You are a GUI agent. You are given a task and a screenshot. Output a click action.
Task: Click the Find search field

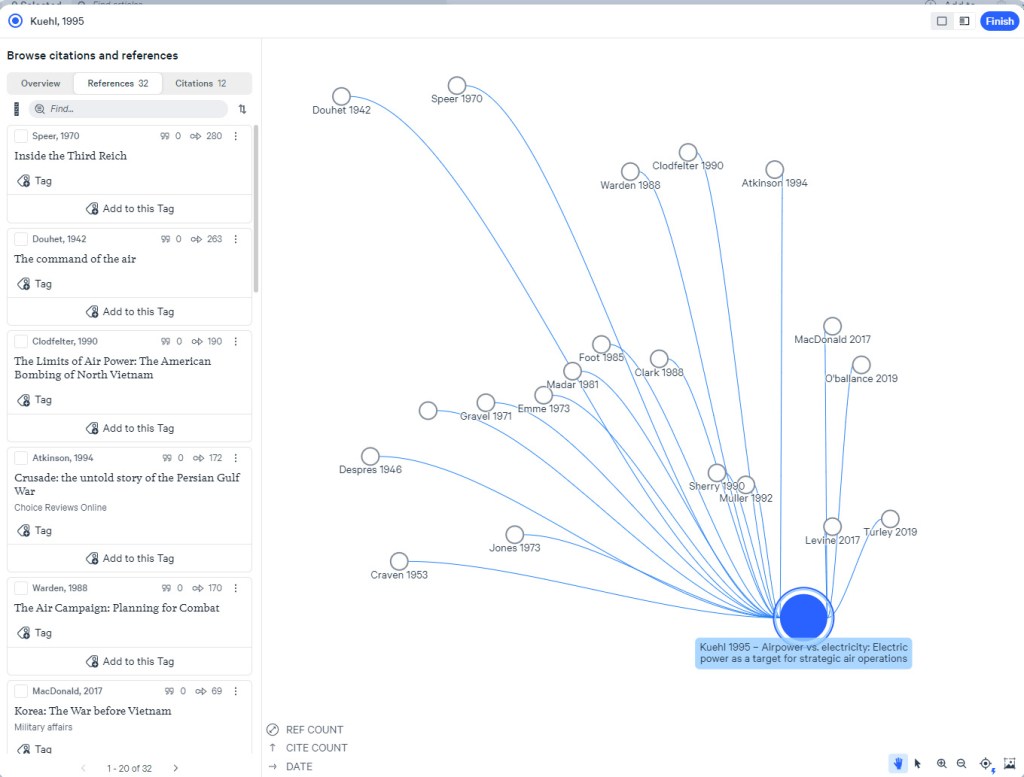(128, 109)
